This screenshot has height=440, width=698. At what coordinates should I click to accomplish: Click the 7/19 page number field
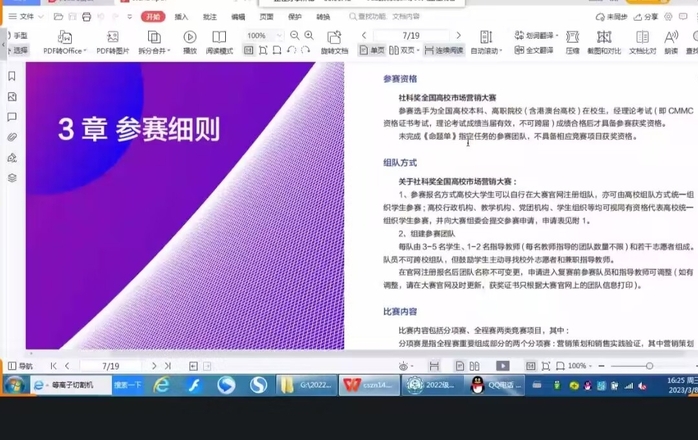point(411,35)
